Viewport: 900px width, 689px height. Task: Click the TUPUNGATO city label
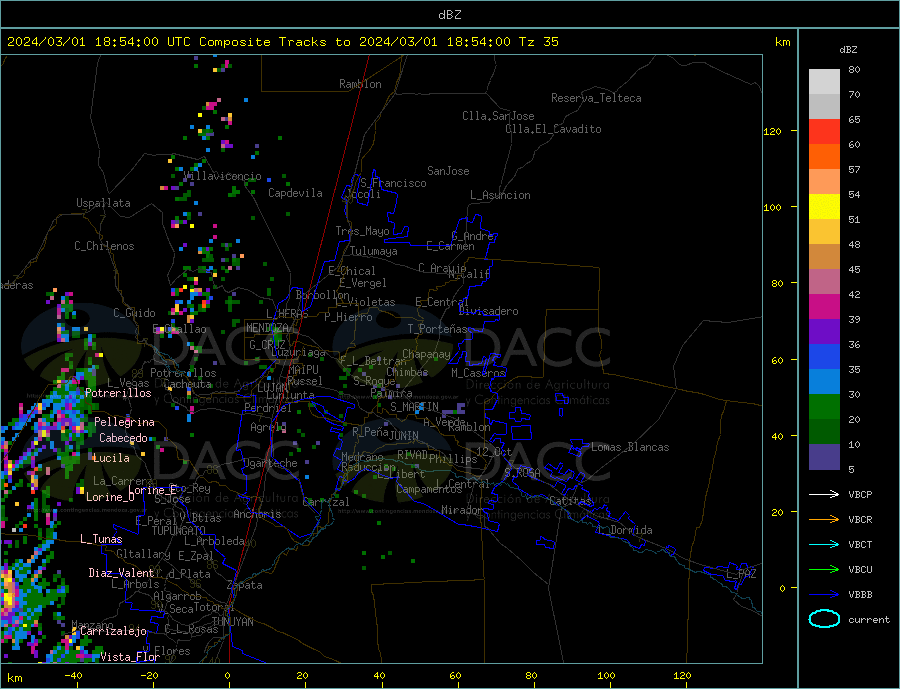tap(179, 531)
